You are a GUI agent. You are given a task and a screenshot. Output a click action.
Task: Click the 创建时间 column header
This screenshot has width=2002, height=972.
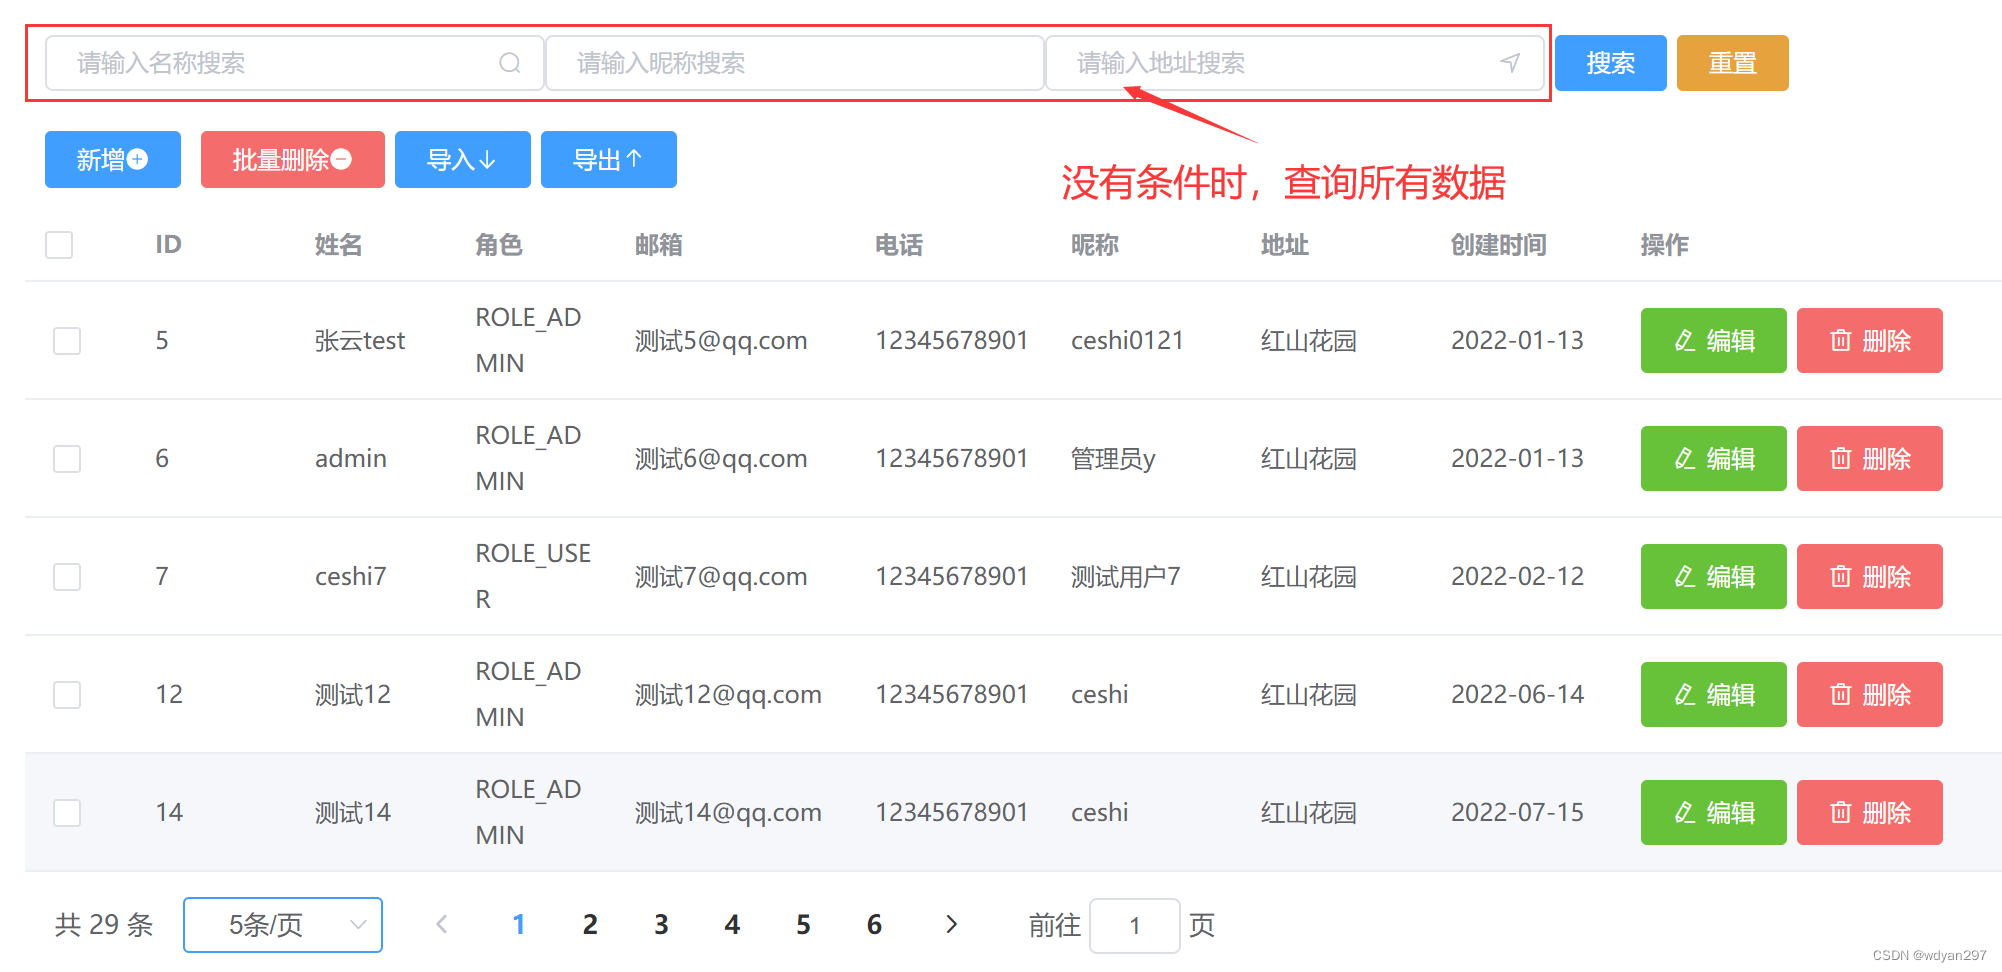(1499, 245)
